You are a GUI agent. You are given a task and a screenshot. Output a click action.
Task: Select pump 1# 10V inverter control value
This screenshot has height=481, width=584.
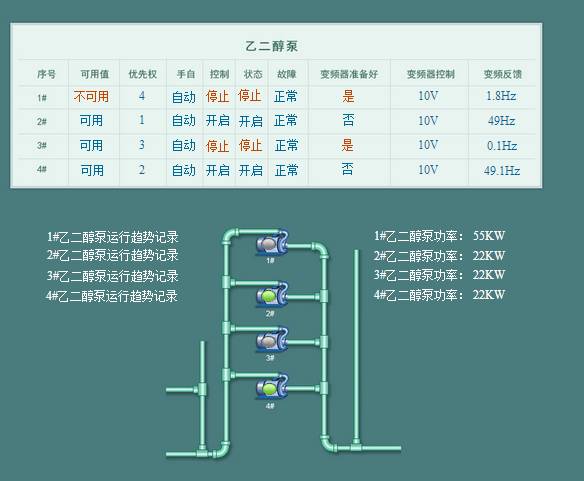428,96
